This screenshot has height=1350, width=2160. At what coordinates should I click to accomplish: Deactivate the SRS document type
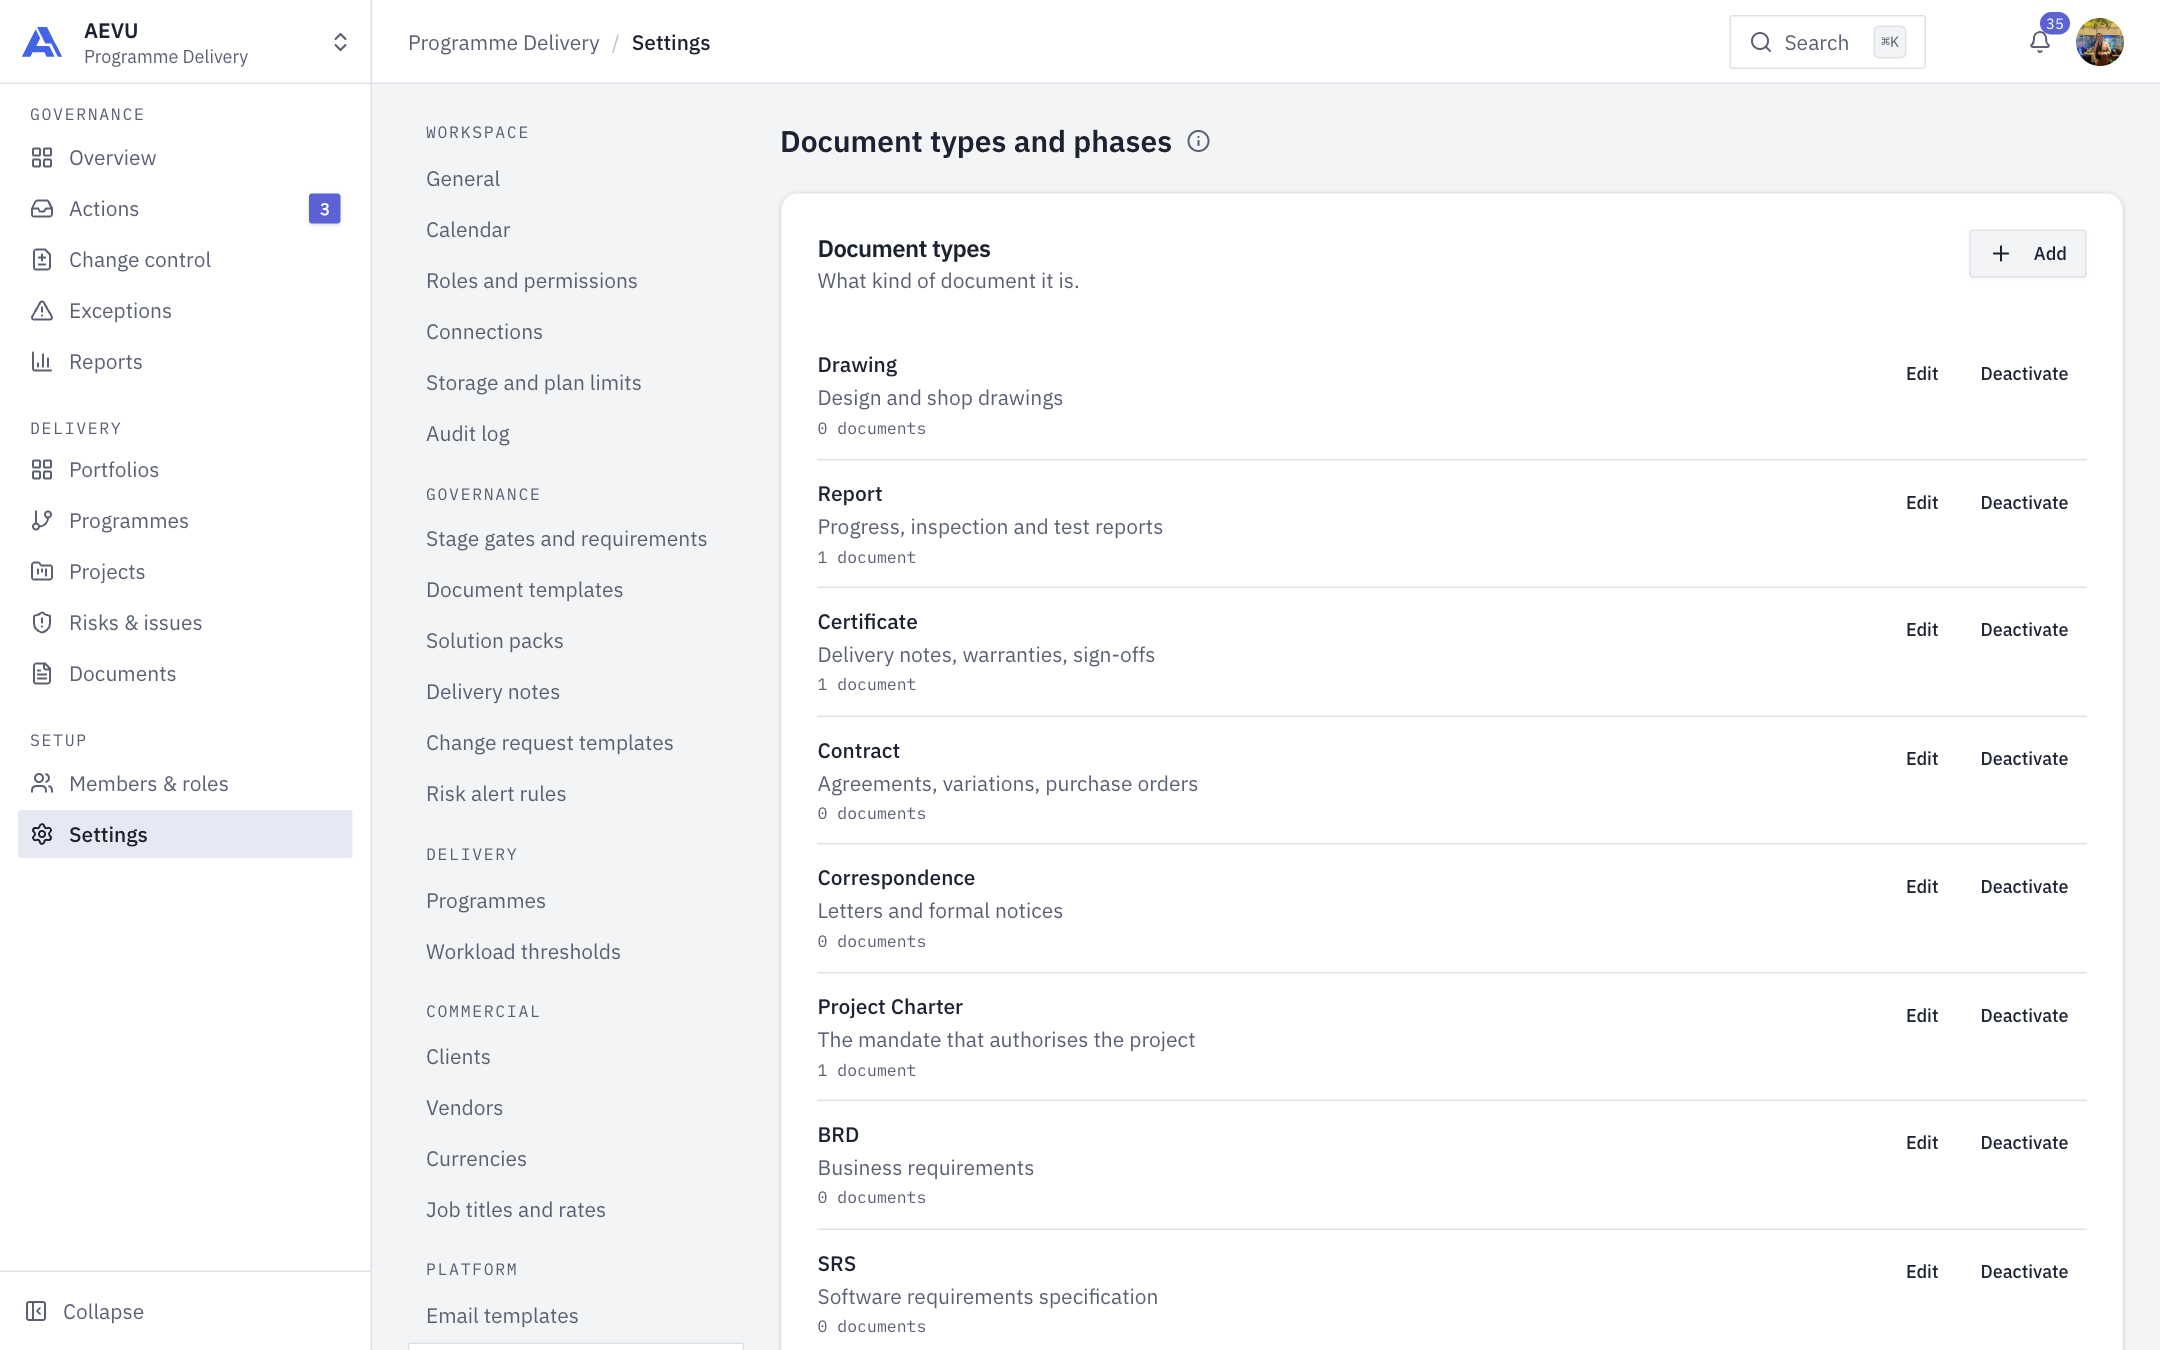[x=2024, y=1272]
